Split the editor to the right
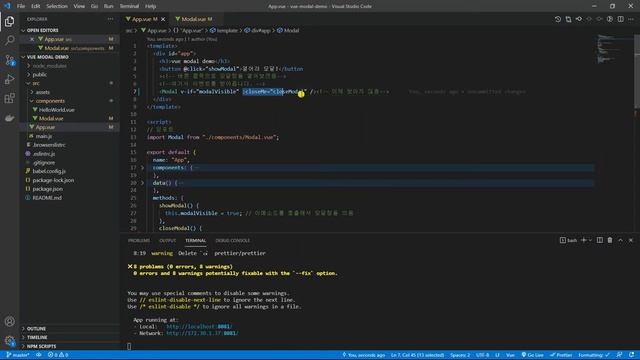This screenshot has width=640, height=360. [x=620, y=19]
